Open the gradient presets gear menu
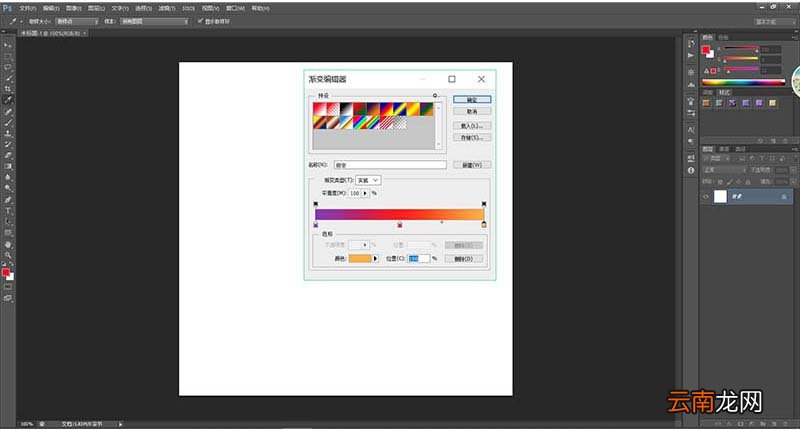 pyautogui.click(x=435, y=95)
